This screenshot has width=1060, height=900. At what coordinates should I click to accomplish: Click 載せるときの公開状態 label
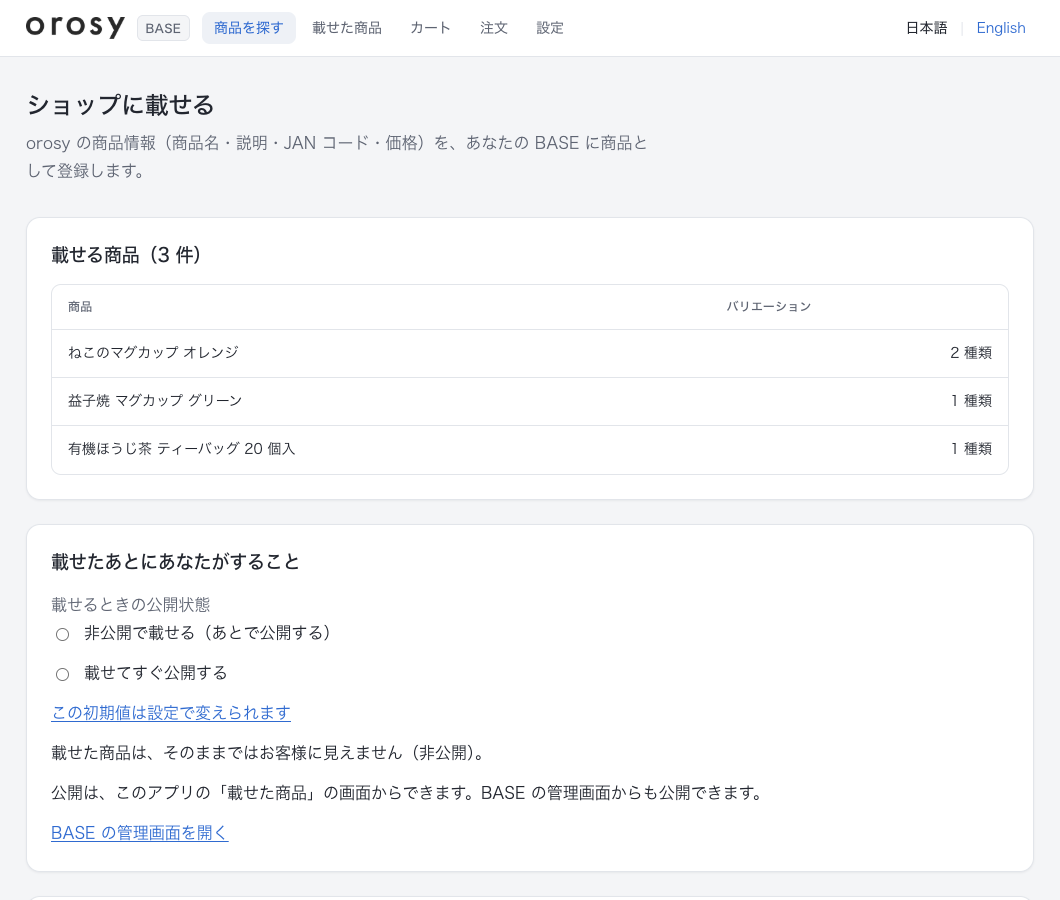pyautogui.click(x=131, y=605)
